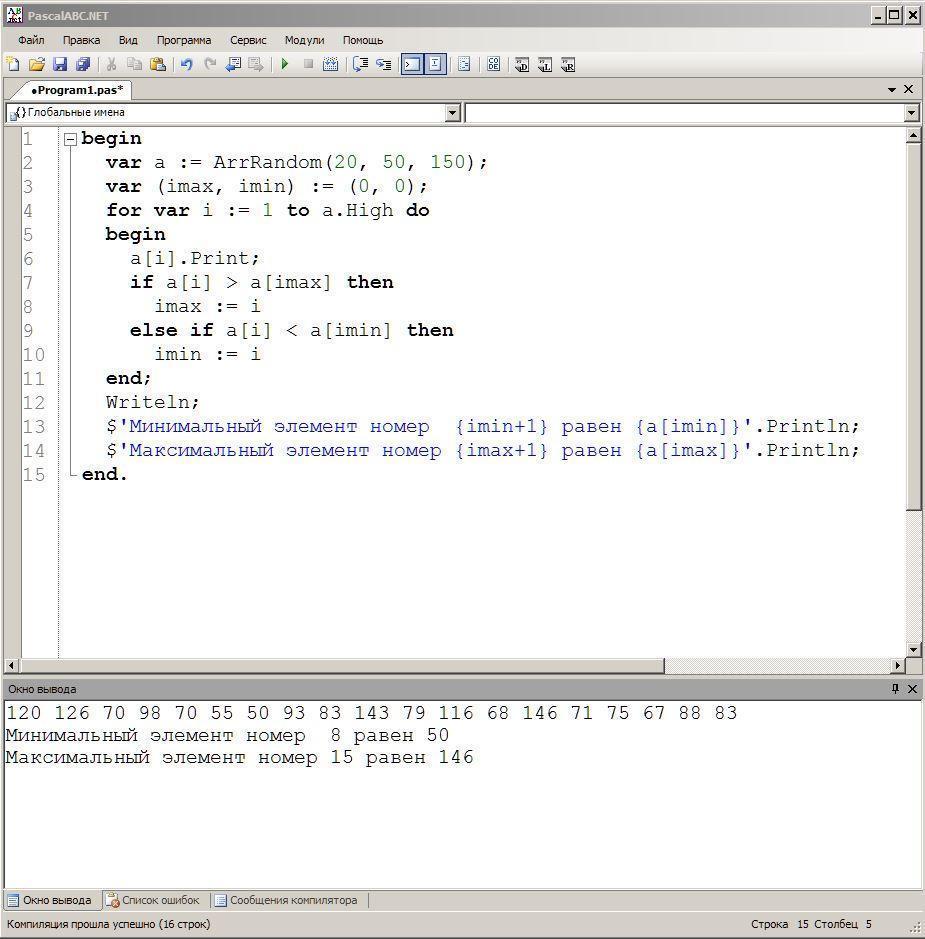
Task: Paste from clipboard using the toolbar icon
Action: [157, 65]
